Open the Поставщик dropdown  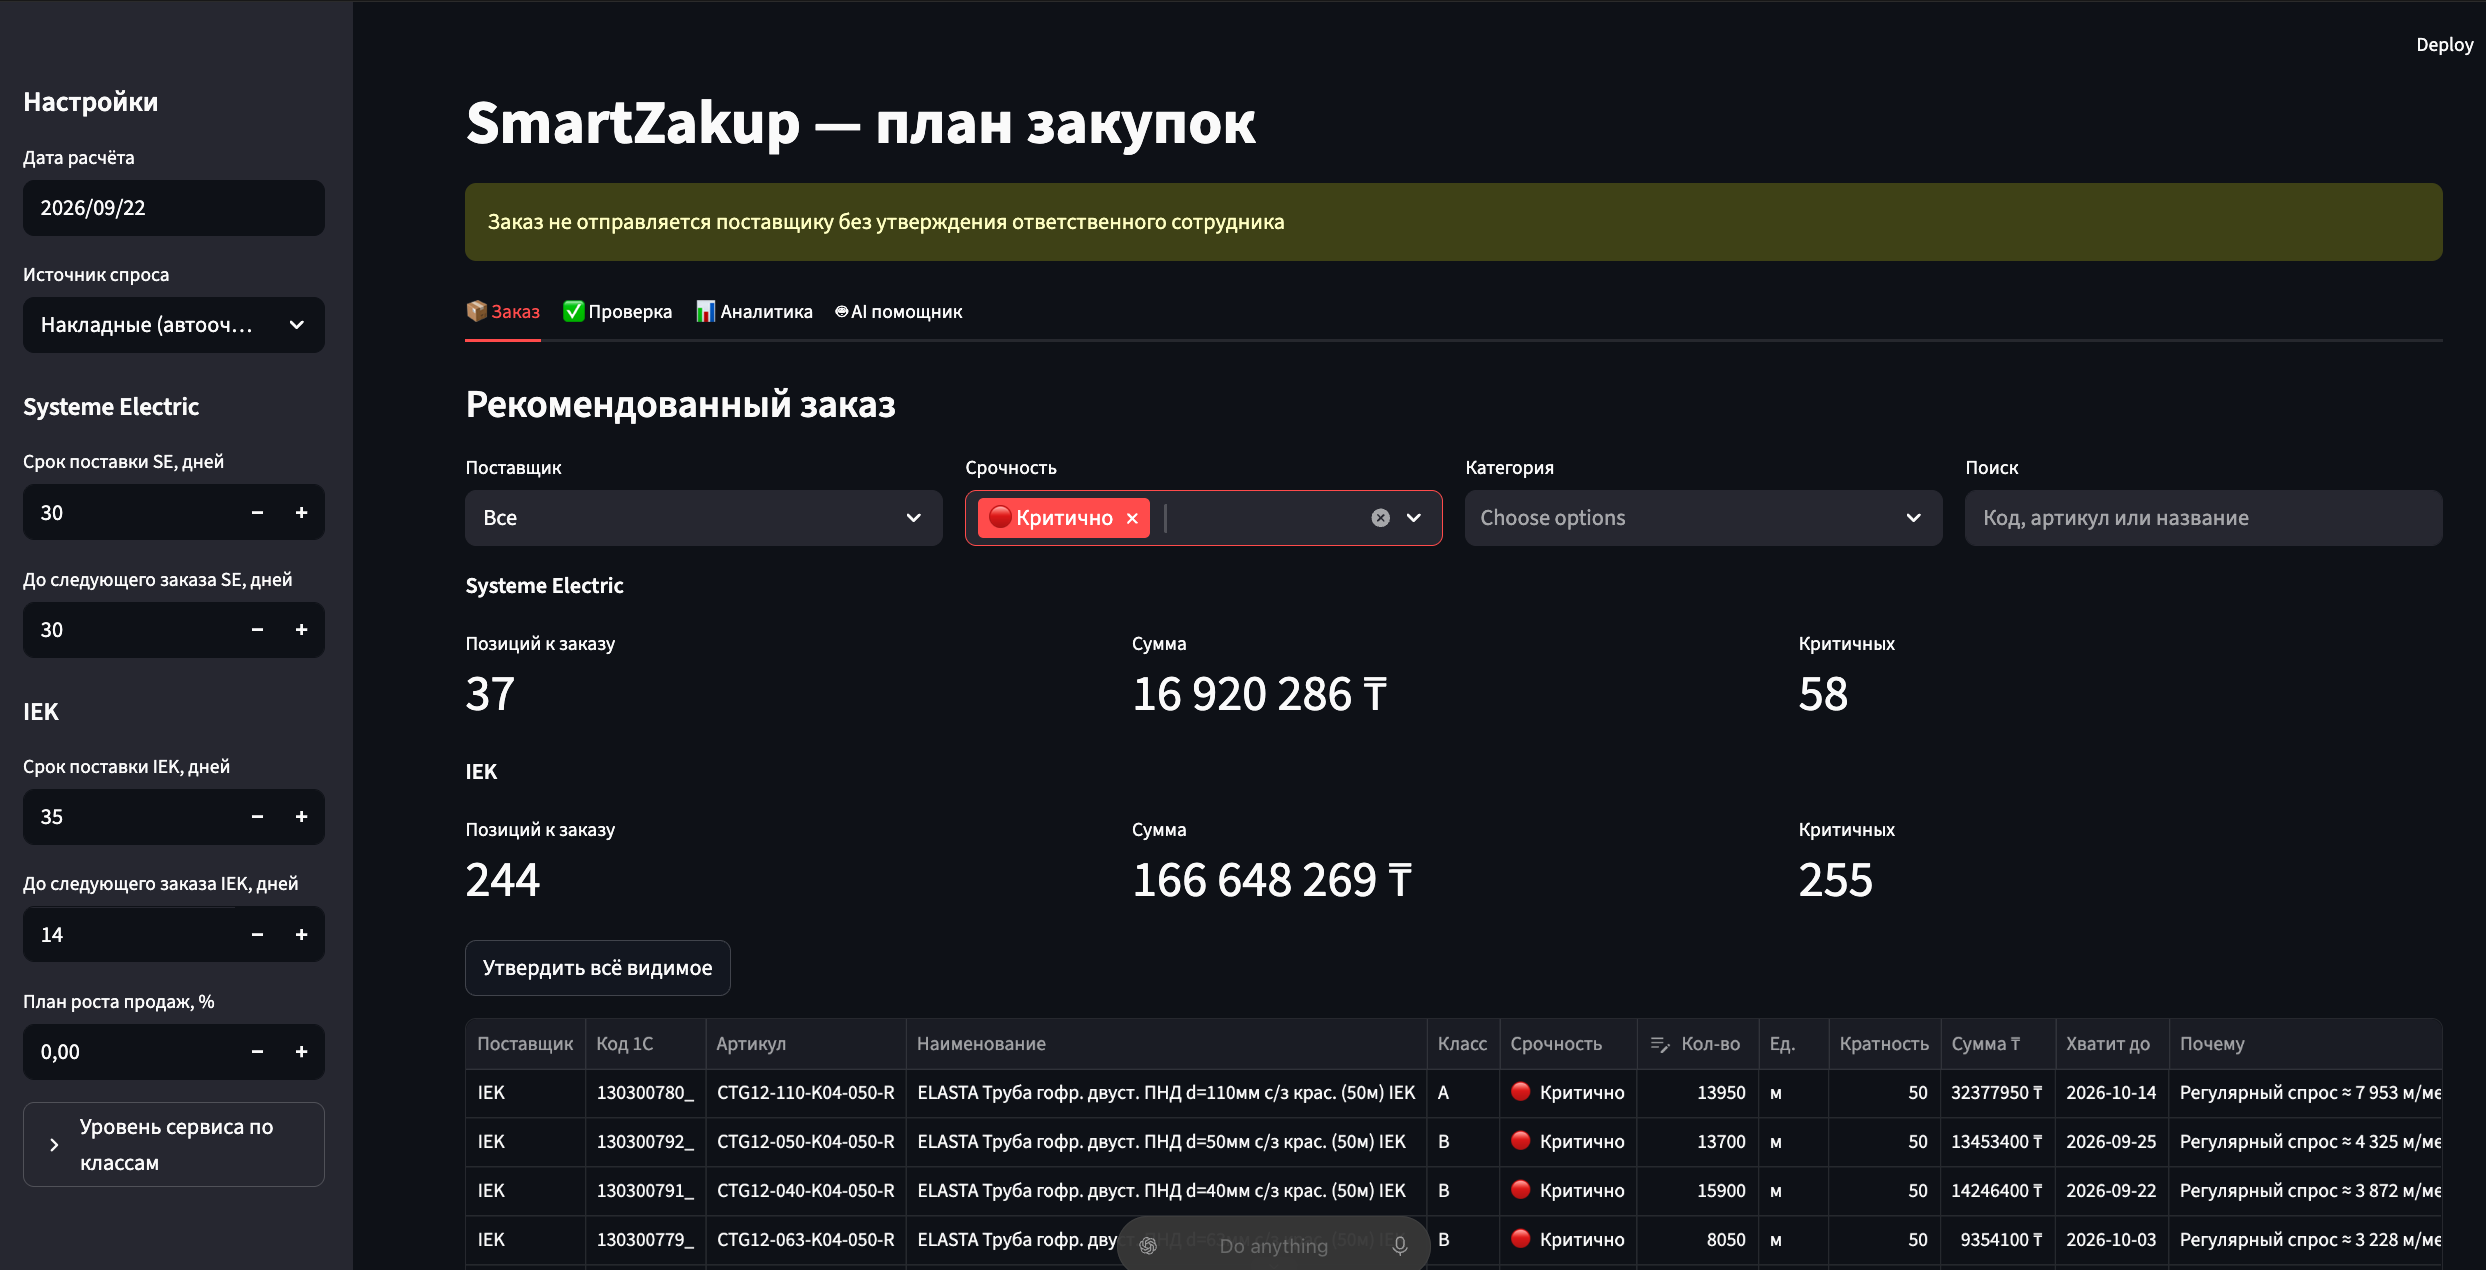click(x=703, y=518)
